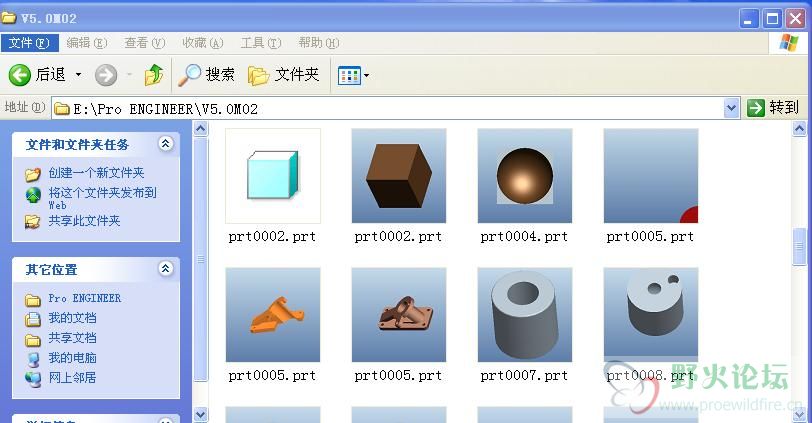Click Share this folder (共享此文件夹) link
Screen dimensions: 812x423
point(84,221)
